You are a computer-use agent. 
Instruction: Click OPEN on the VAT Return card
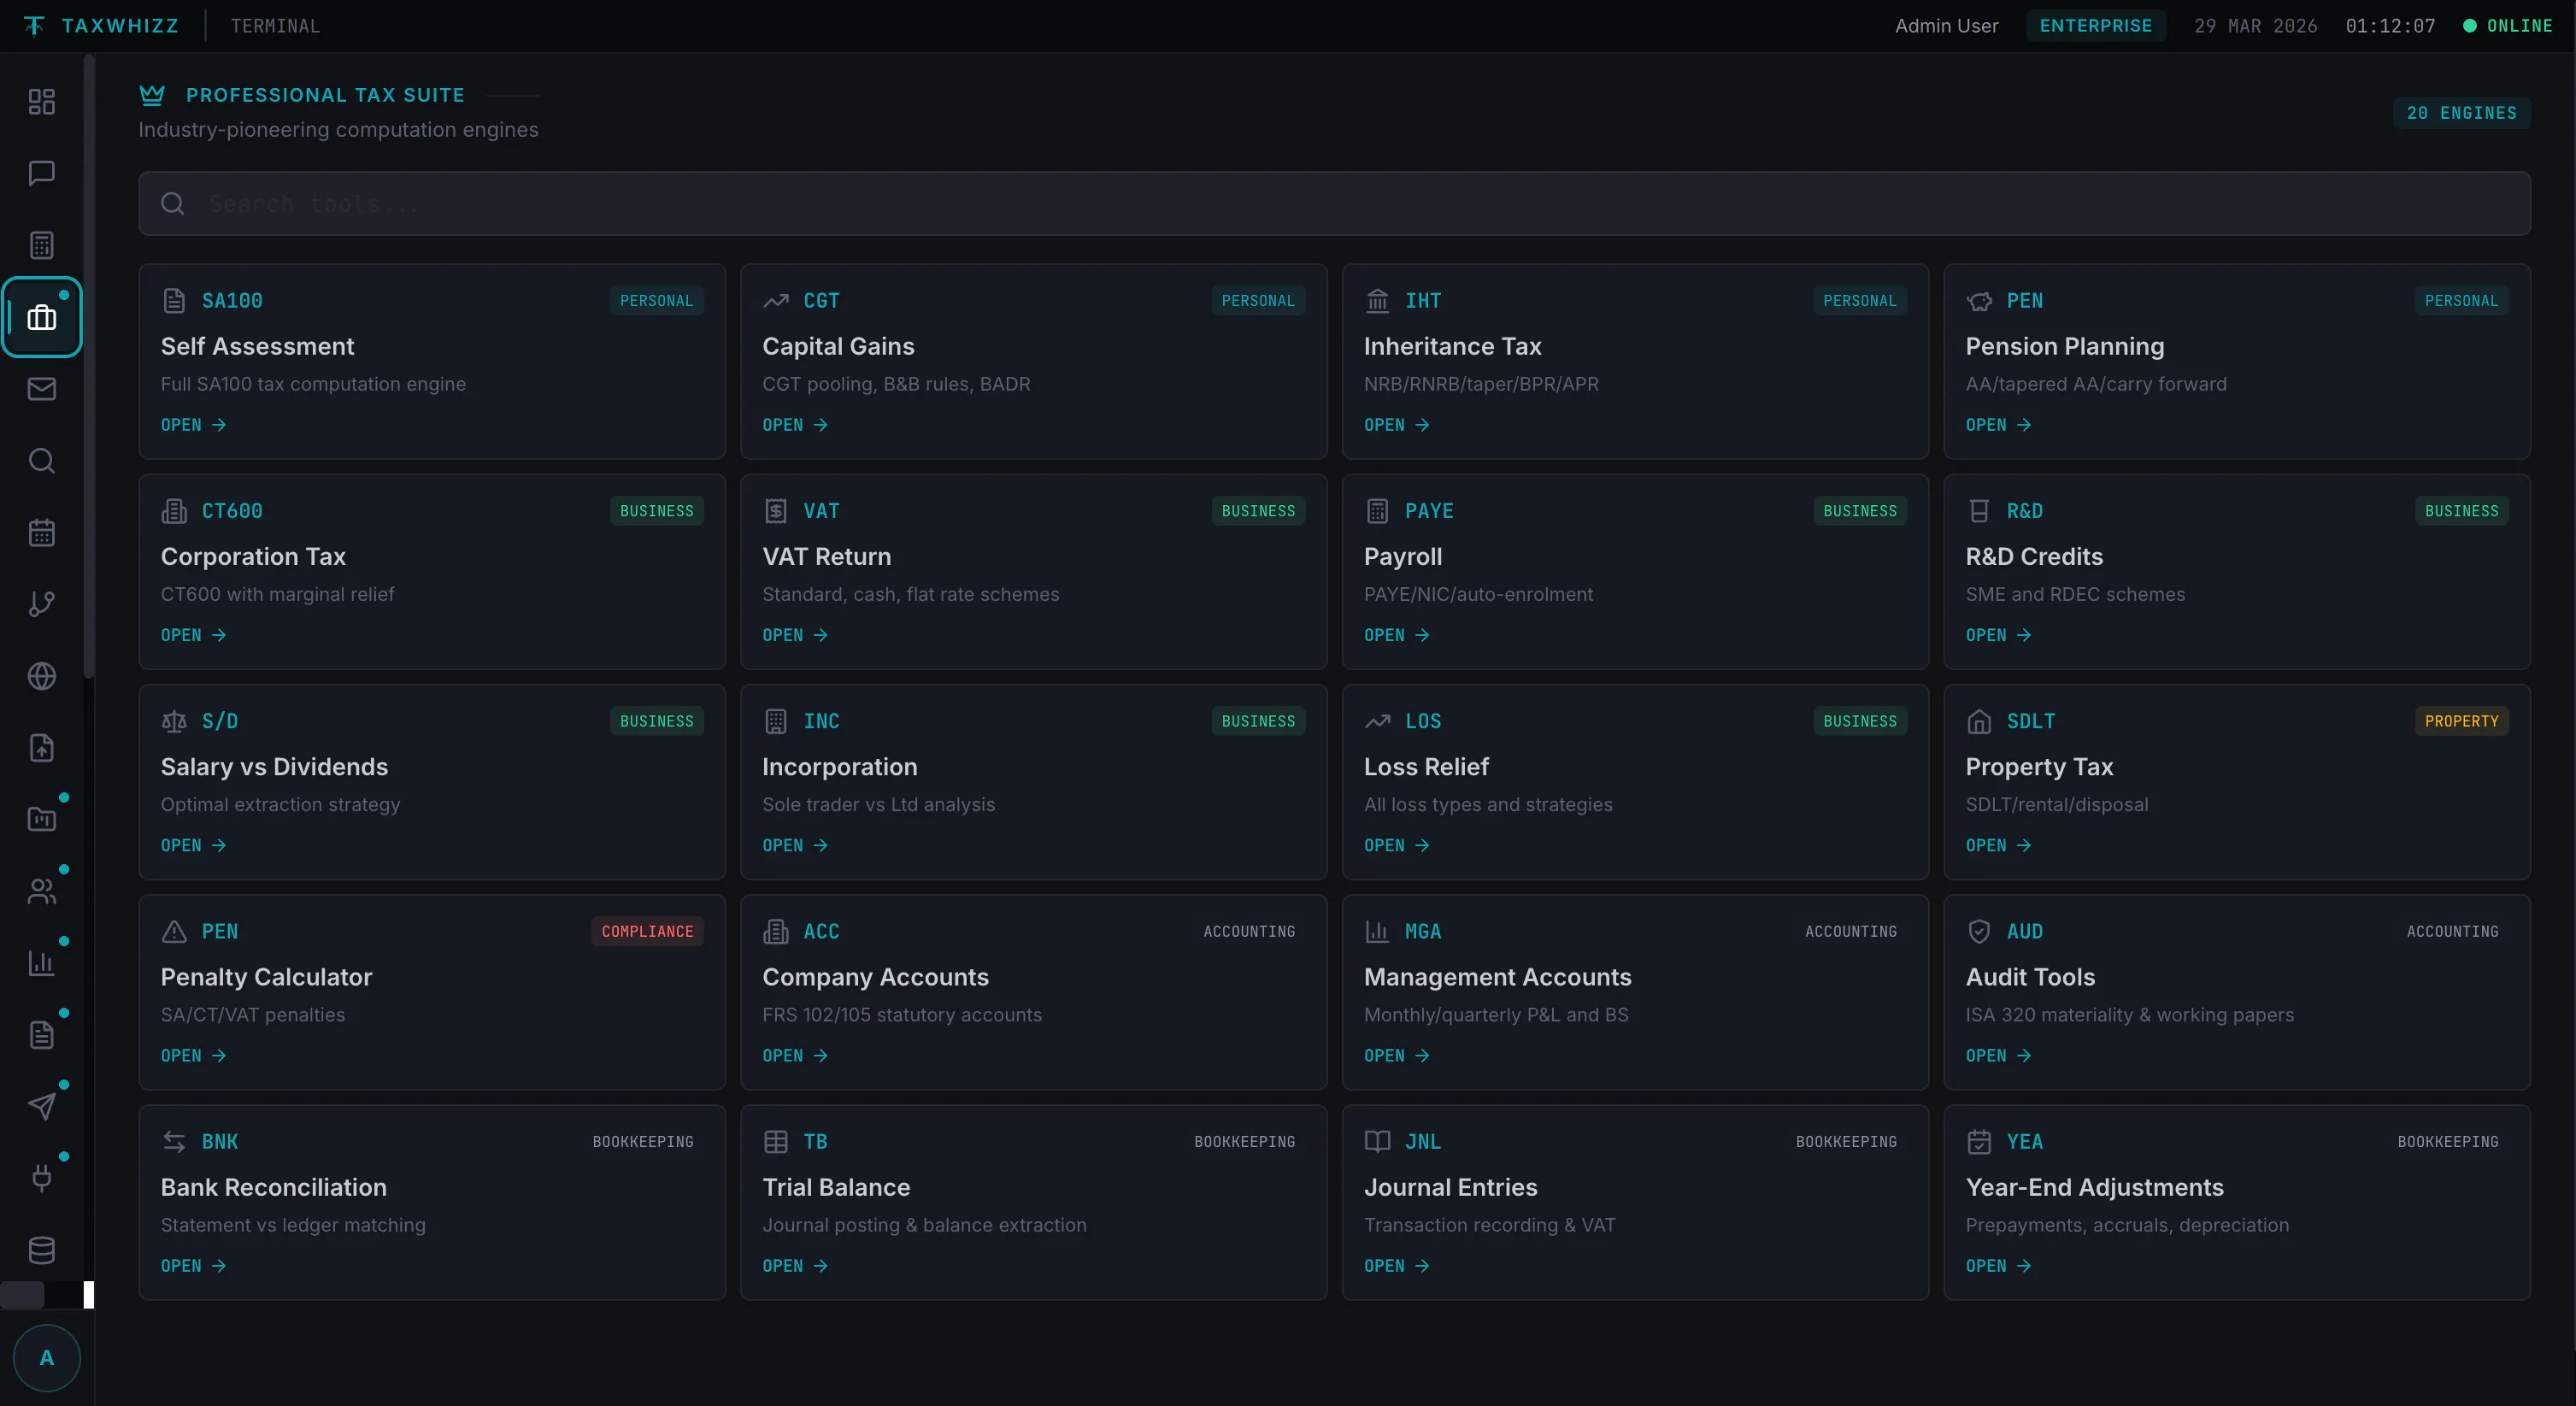coord(795,635)
